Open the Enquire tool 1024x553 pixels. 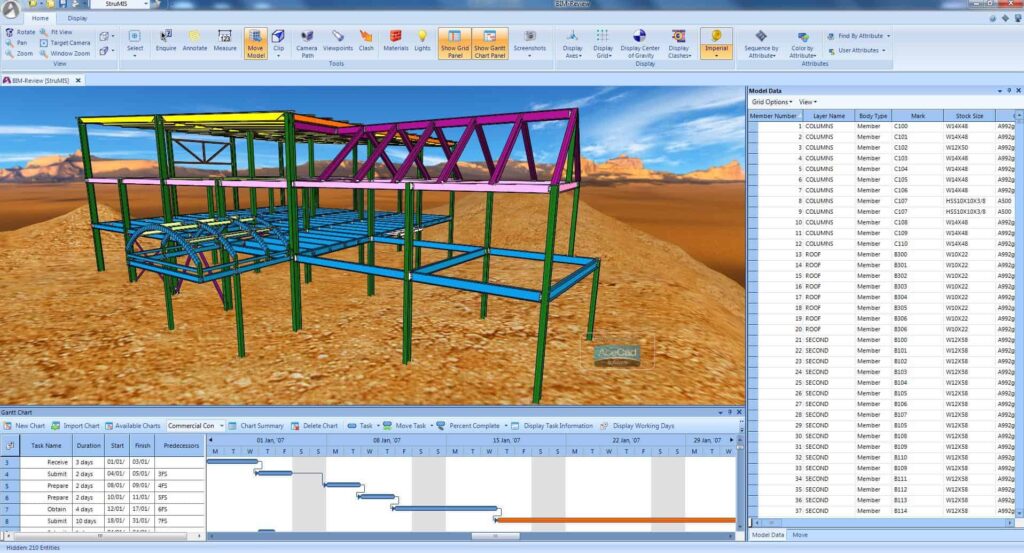point(166,40)
